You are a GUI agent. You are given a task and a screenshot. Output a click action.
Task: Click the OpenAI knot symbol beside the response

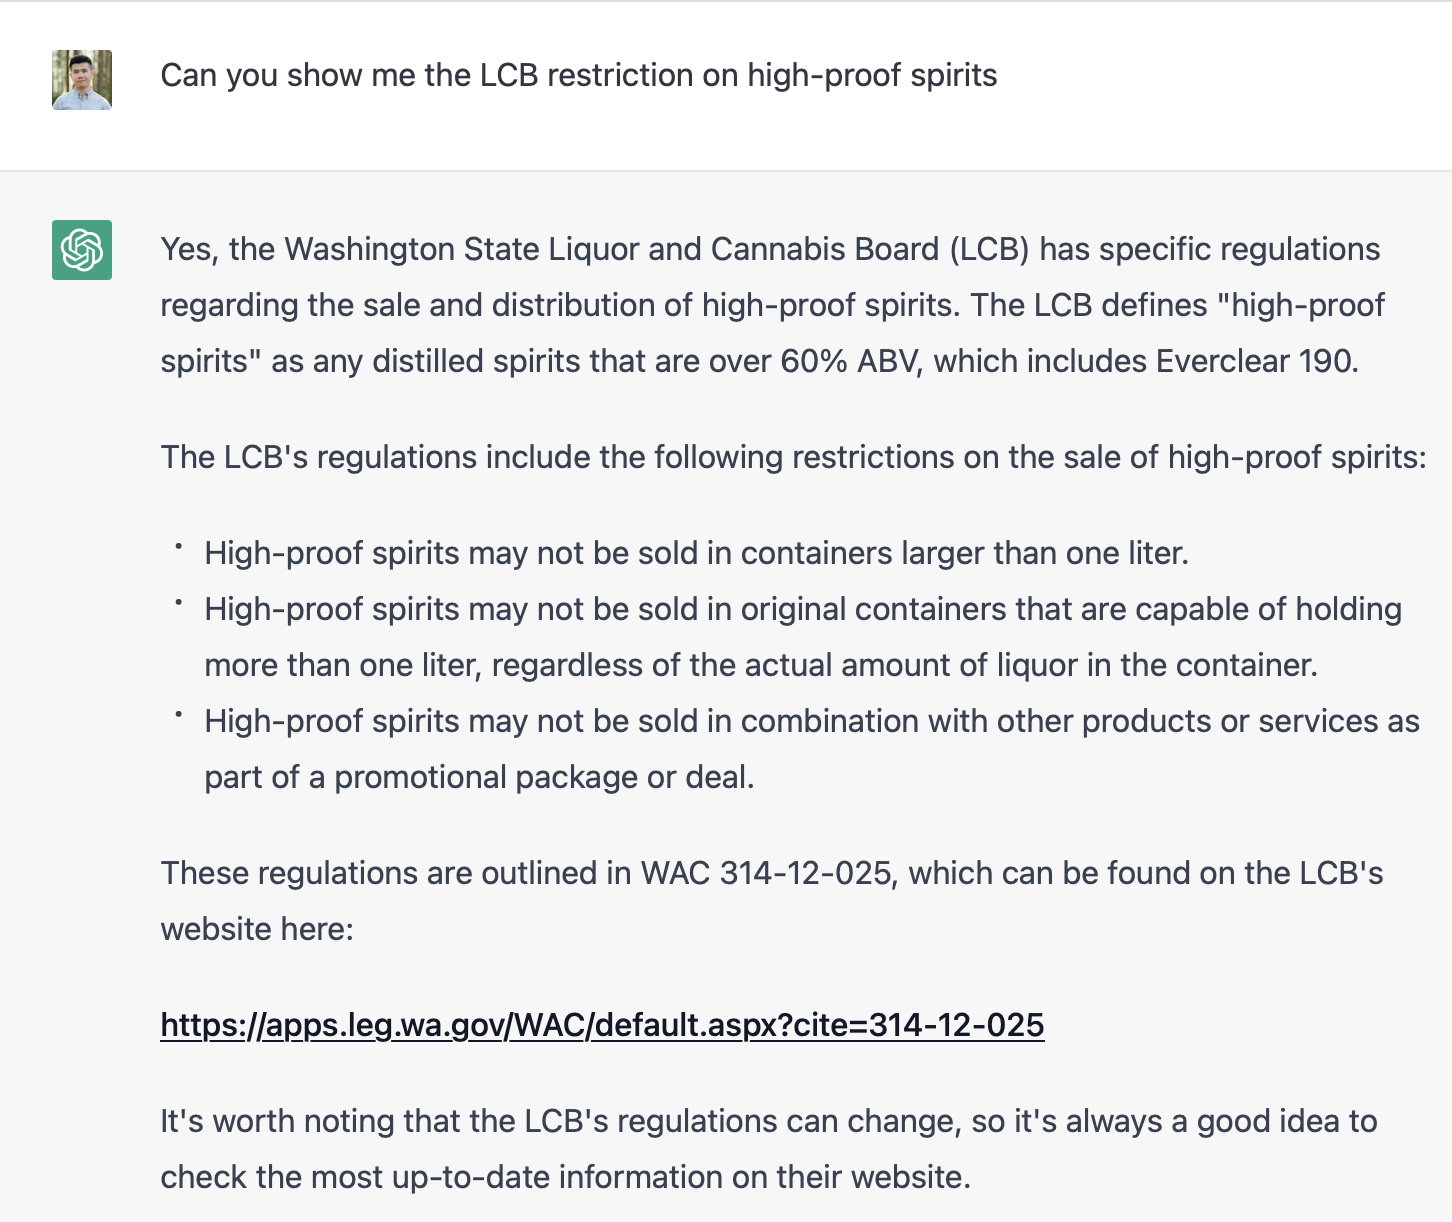83,249
